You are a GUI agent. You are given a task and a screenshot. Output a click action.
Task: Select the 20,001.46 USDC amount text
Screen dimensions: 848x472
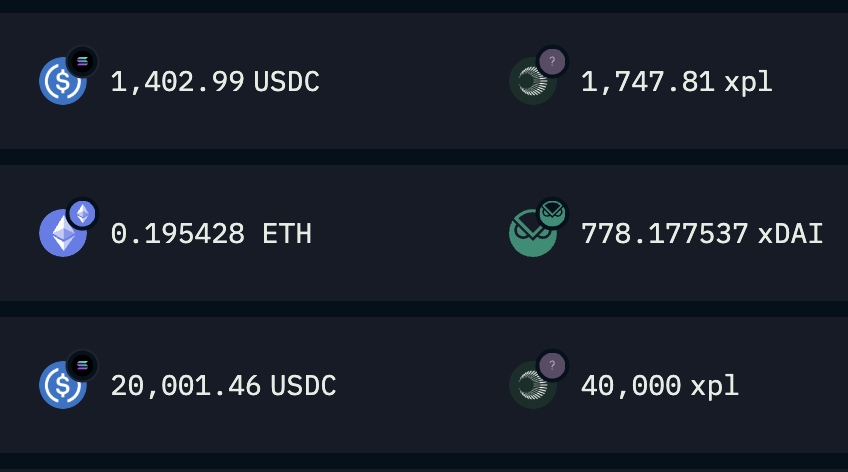[x=223, y=386]
